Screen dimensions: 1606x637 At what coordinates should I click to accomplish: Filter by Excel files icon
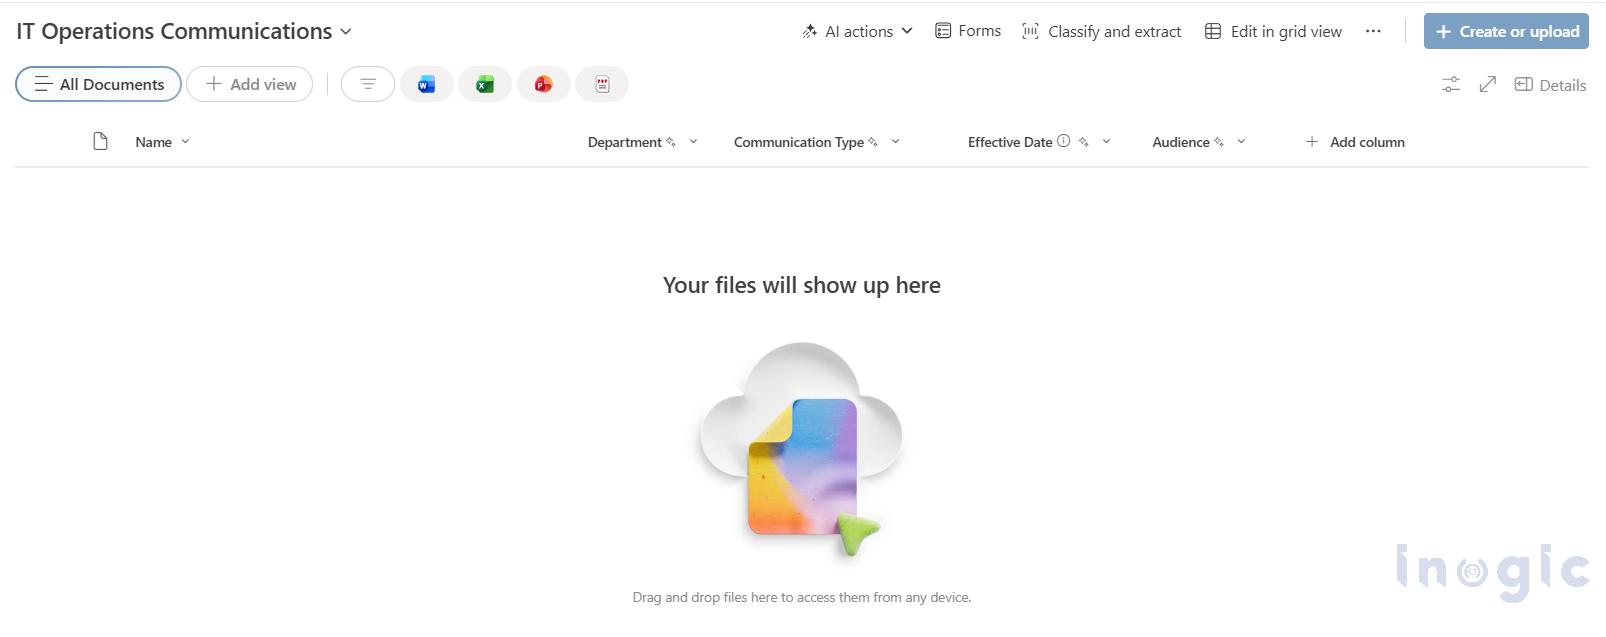coord(485,85)
